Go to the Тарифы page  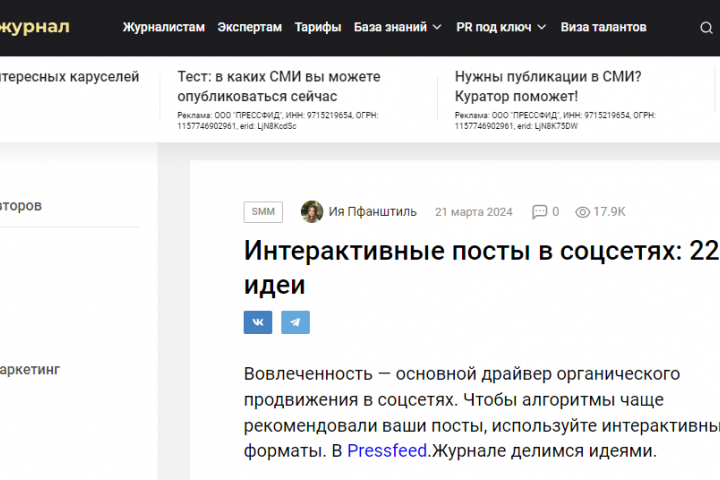(x=318, y=27)
